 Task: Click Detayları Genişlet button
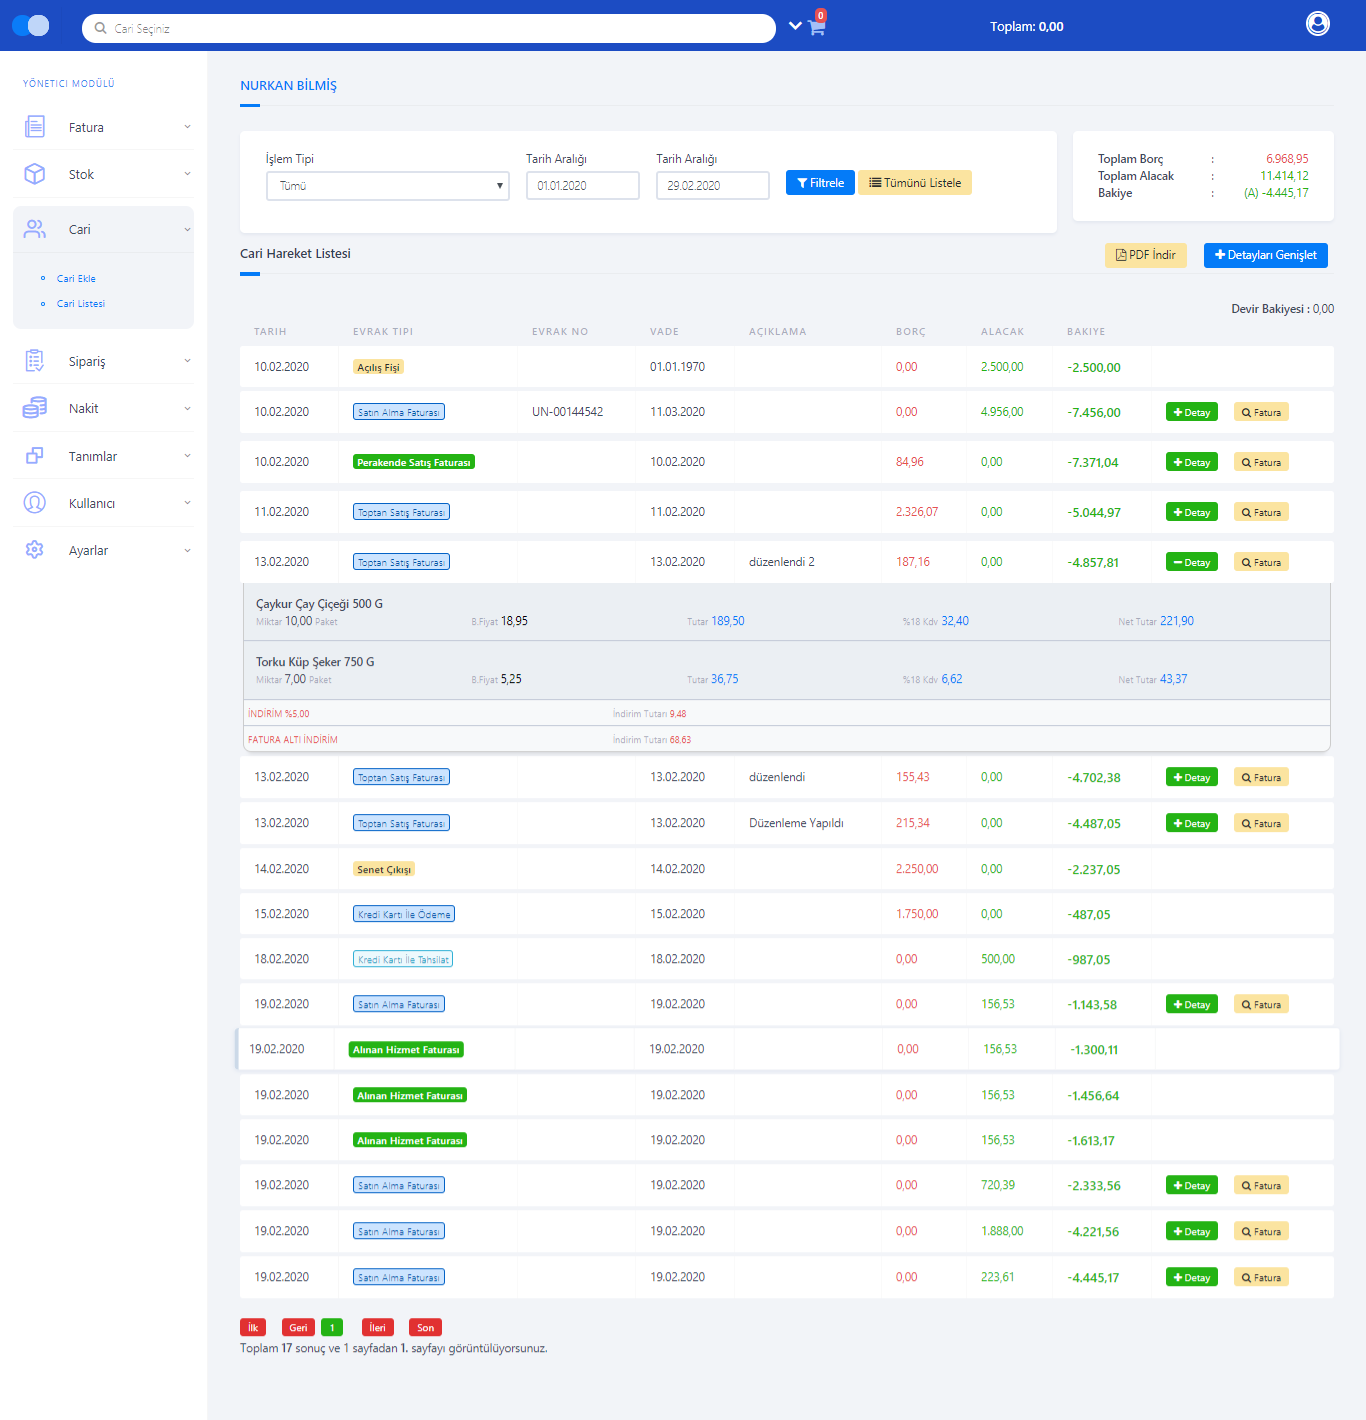pyautogui.click(x=1266, y=255)
